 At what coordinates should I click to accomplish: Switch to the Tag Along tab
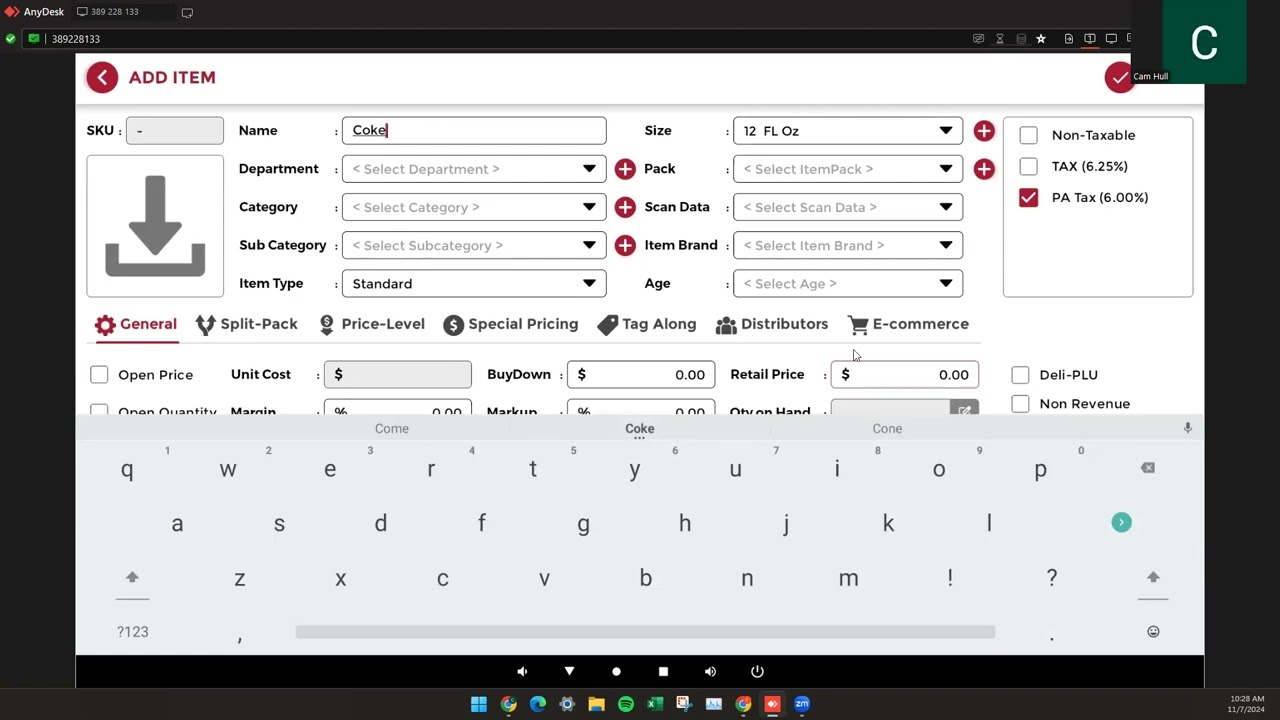coord(647,324)
